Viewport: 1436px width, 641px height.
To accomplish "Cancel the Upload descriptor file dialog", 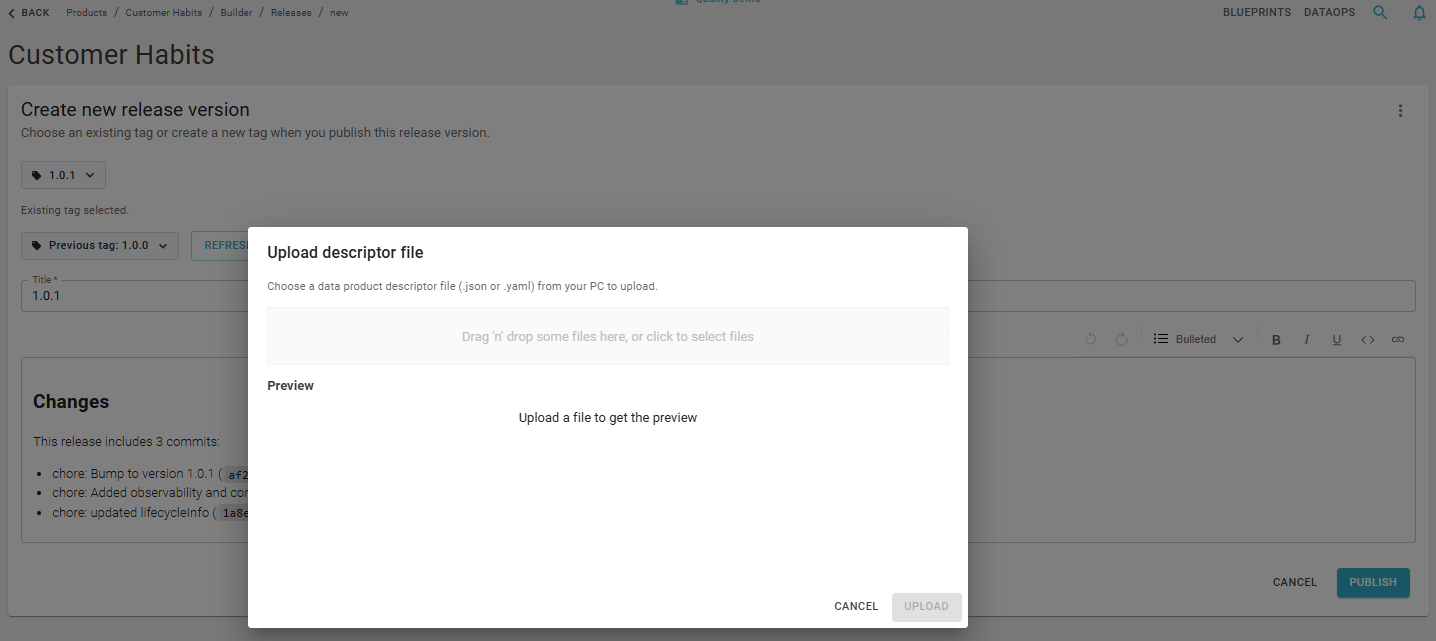I will tap(855, 606).
